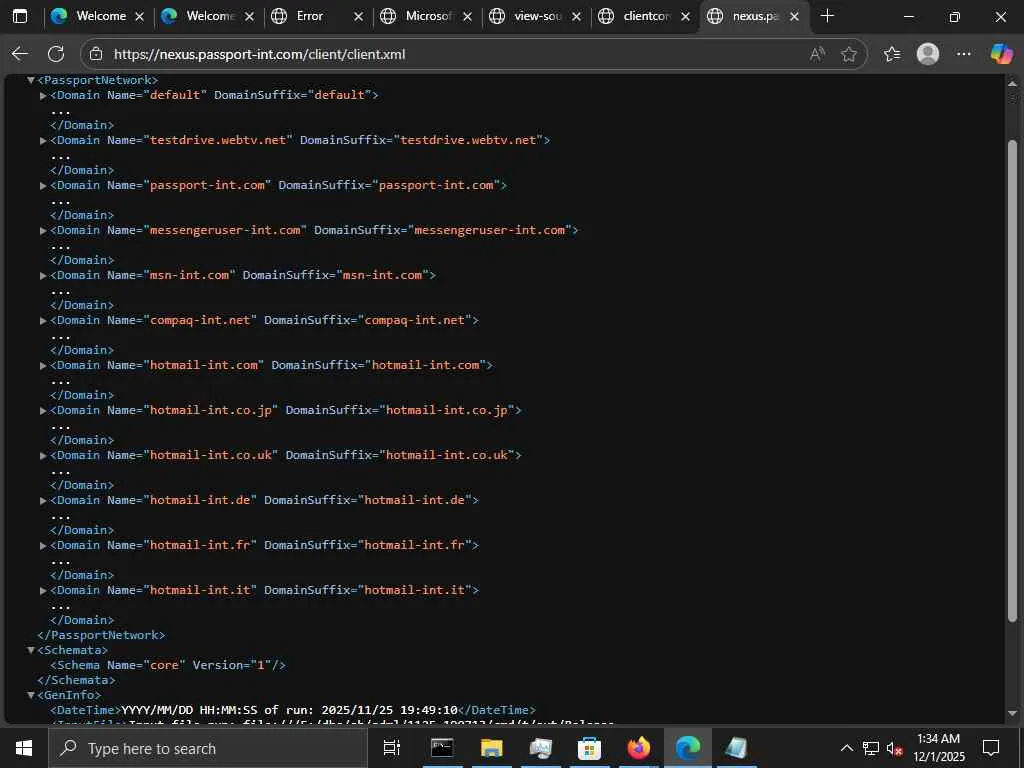Image resolution: width=1024 pixels, height=768 pixels.
Task: Add this page to favorites
Action: point(849,54)
